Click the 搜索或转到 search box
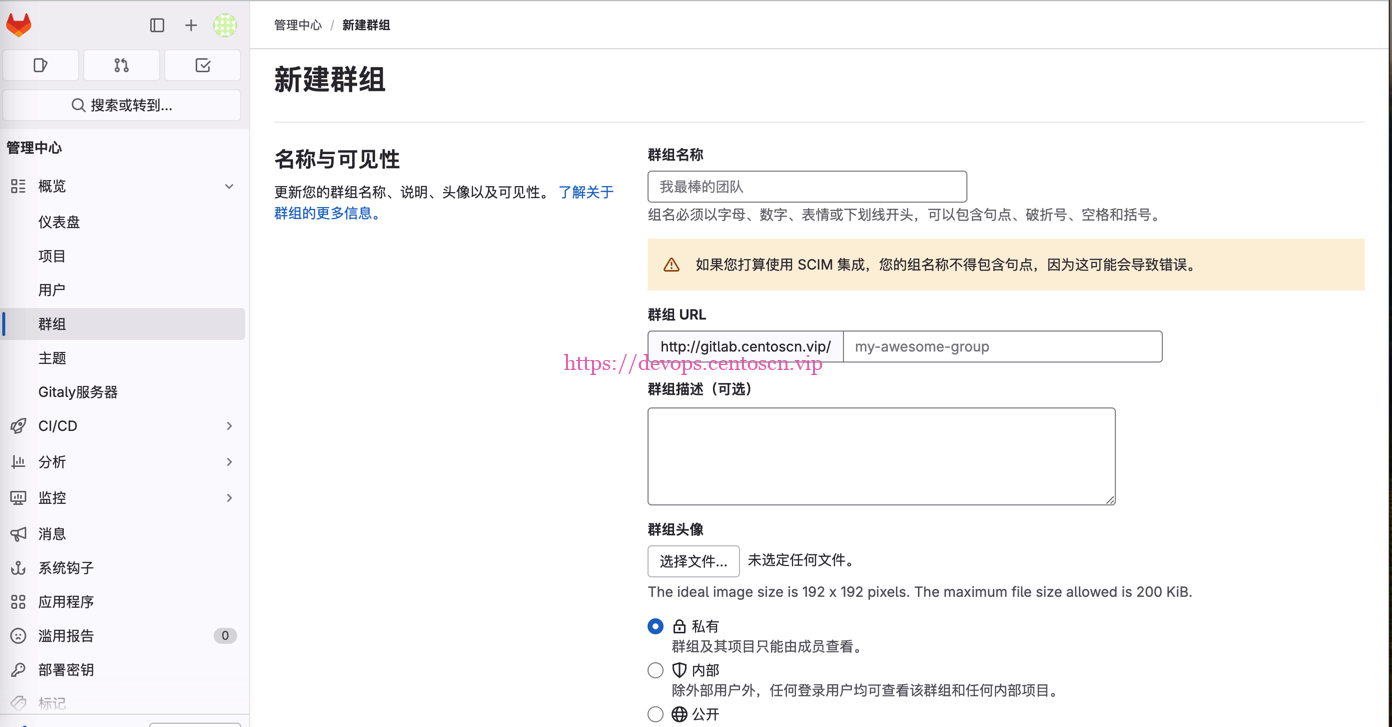Screen dimensions: 1392x727 tap(122, 105)
